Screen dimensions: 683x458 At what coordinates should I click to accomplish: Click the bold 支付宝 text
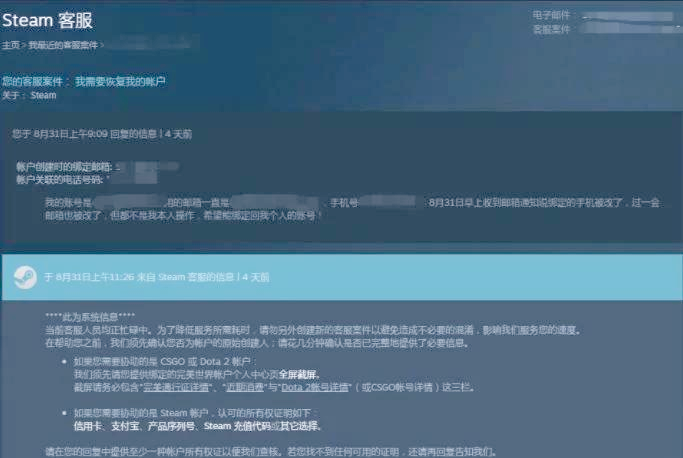tap(125, 426)
